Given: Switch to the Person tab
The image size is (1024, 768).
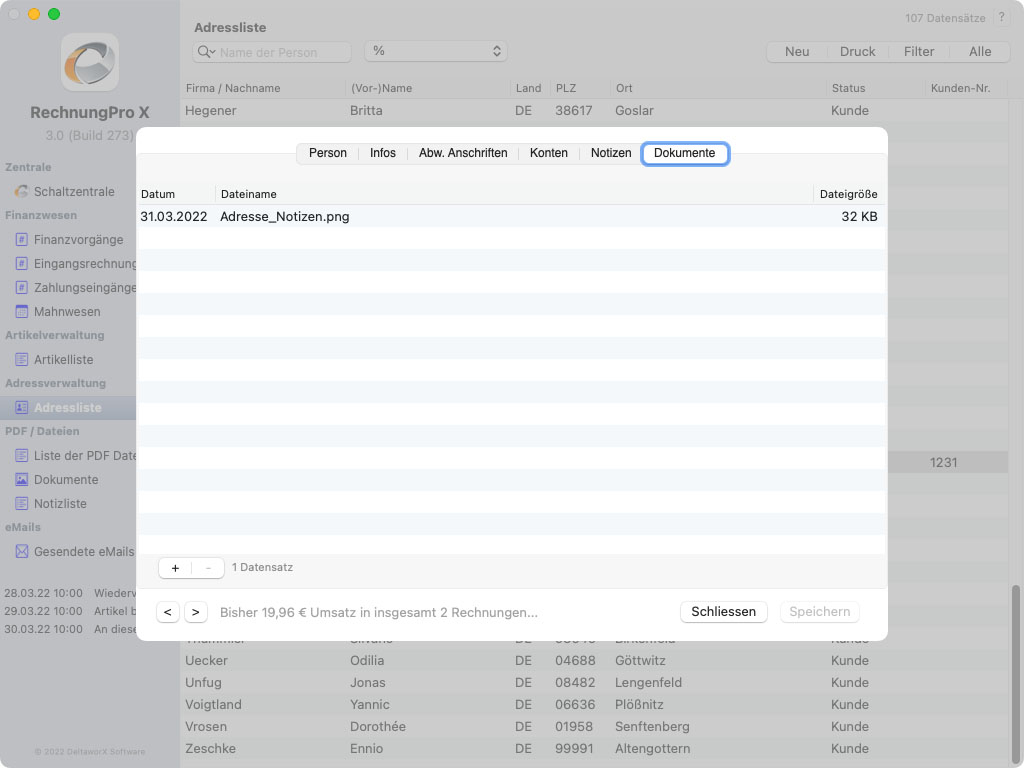Looking at the screenshot, I should tap(327, 153).
